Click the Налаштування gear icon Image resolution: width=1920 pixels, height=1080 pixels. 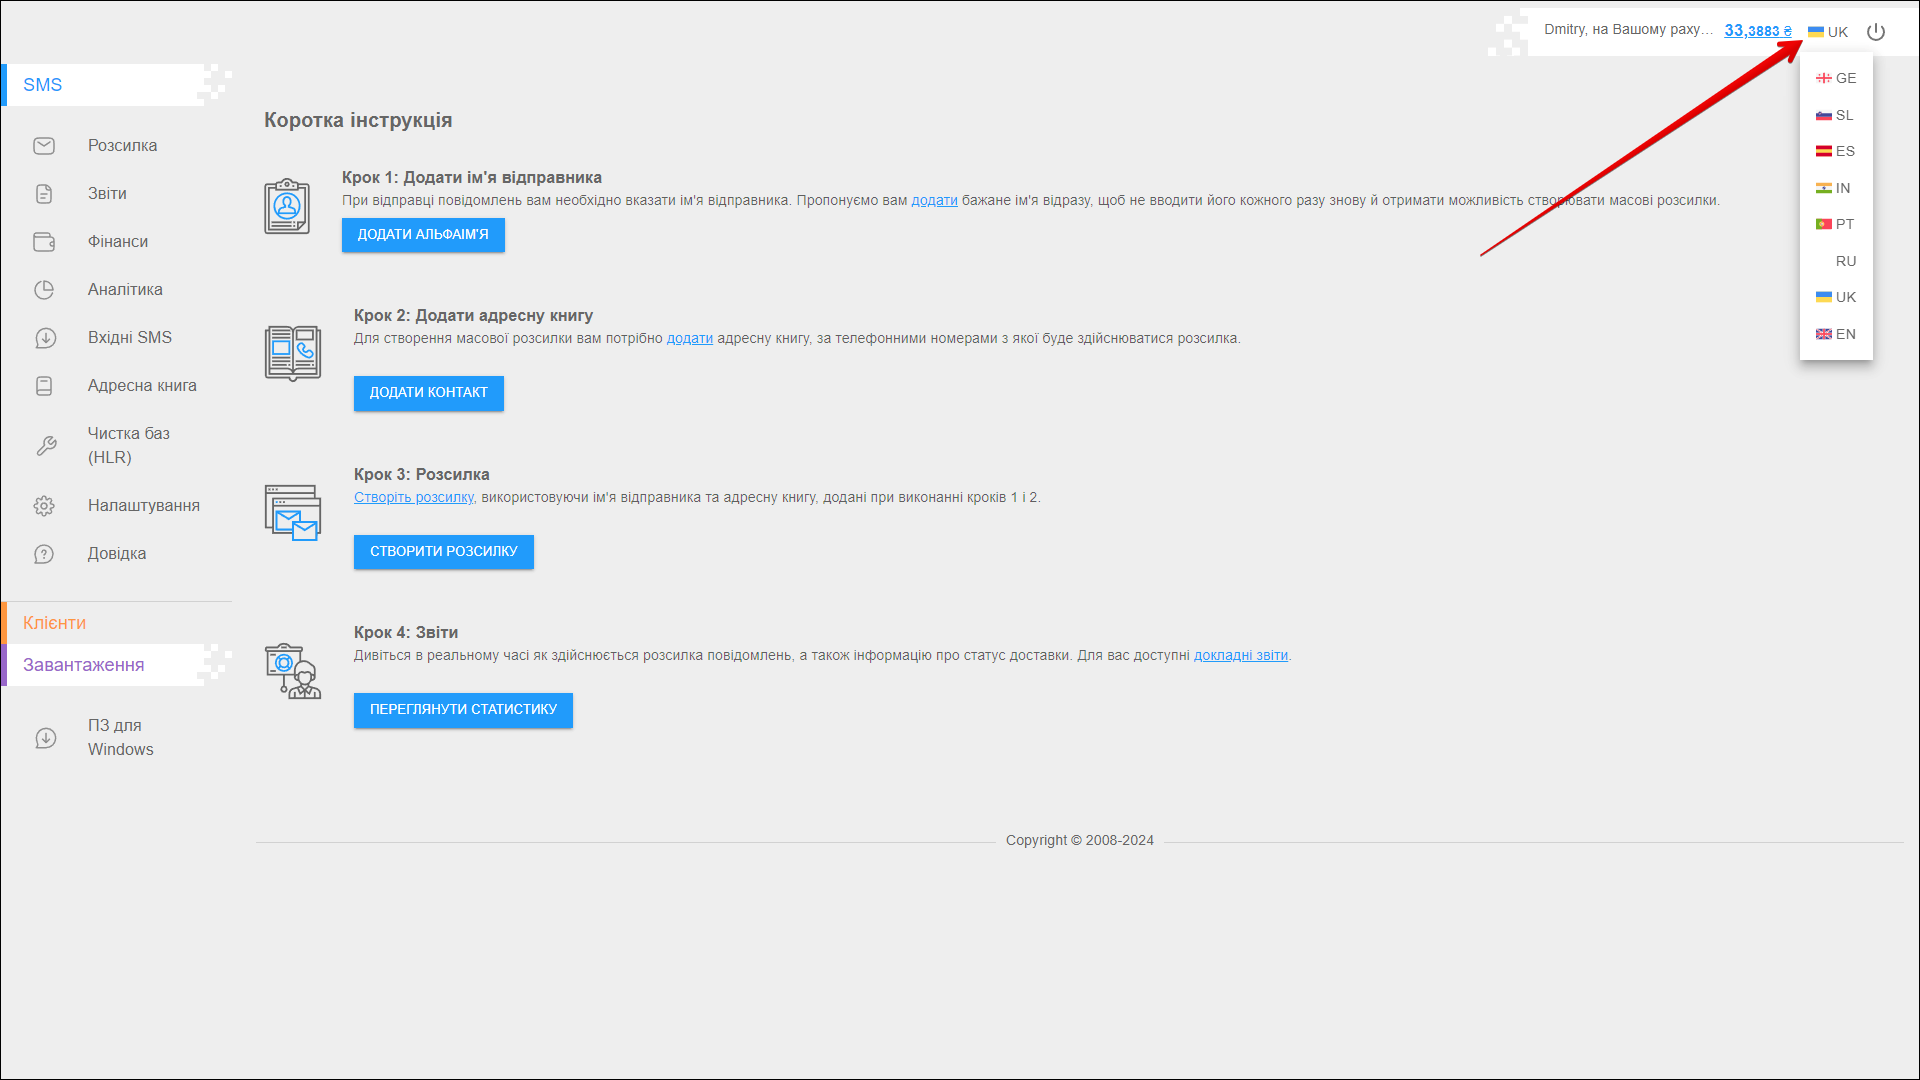pyautogui.click(x=44, y=506)
